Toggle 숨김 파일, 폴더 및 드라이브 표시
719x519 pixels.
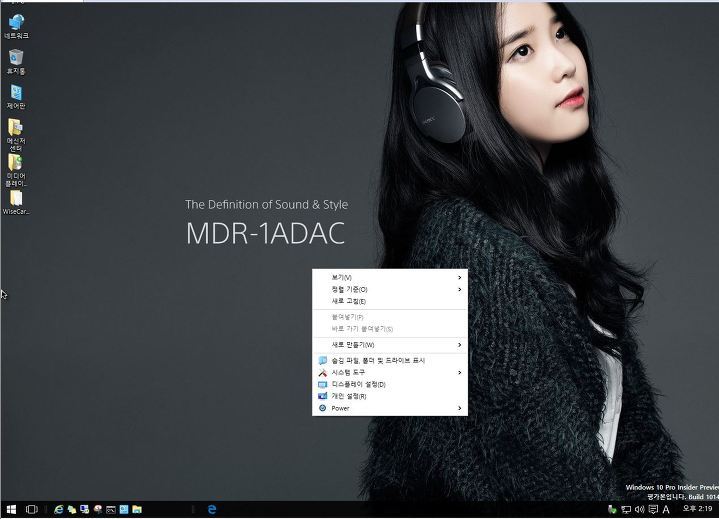pyautogui.click(x=390, y=361)
